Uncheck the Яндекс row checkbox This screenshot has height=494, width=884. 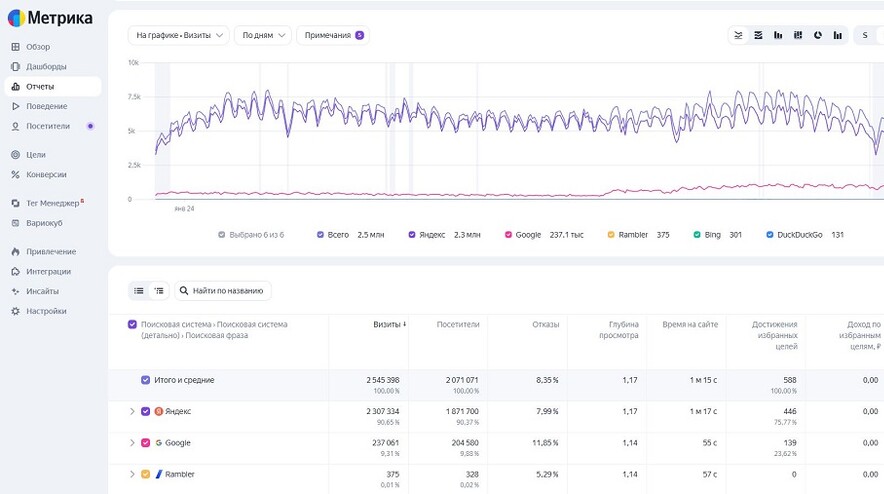[145, 412]
